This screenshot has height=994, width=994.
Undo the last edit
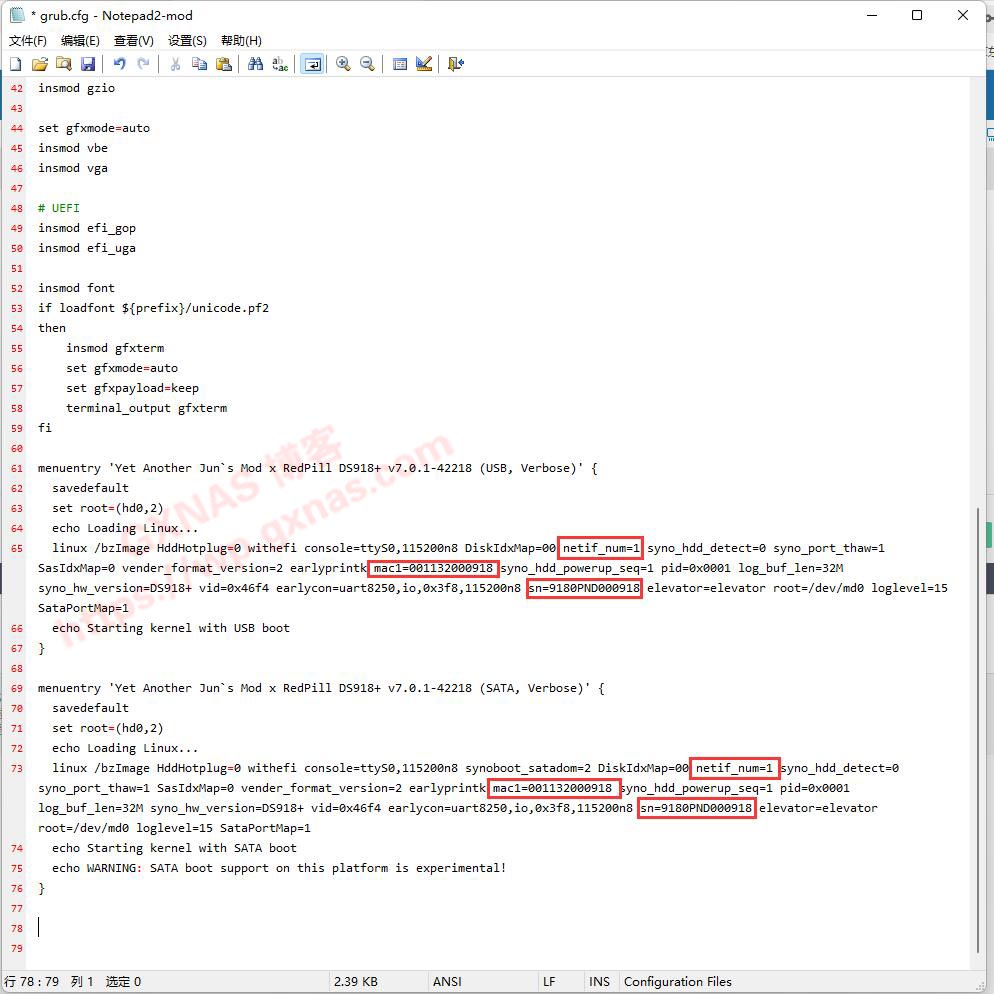tap(119, 64)
